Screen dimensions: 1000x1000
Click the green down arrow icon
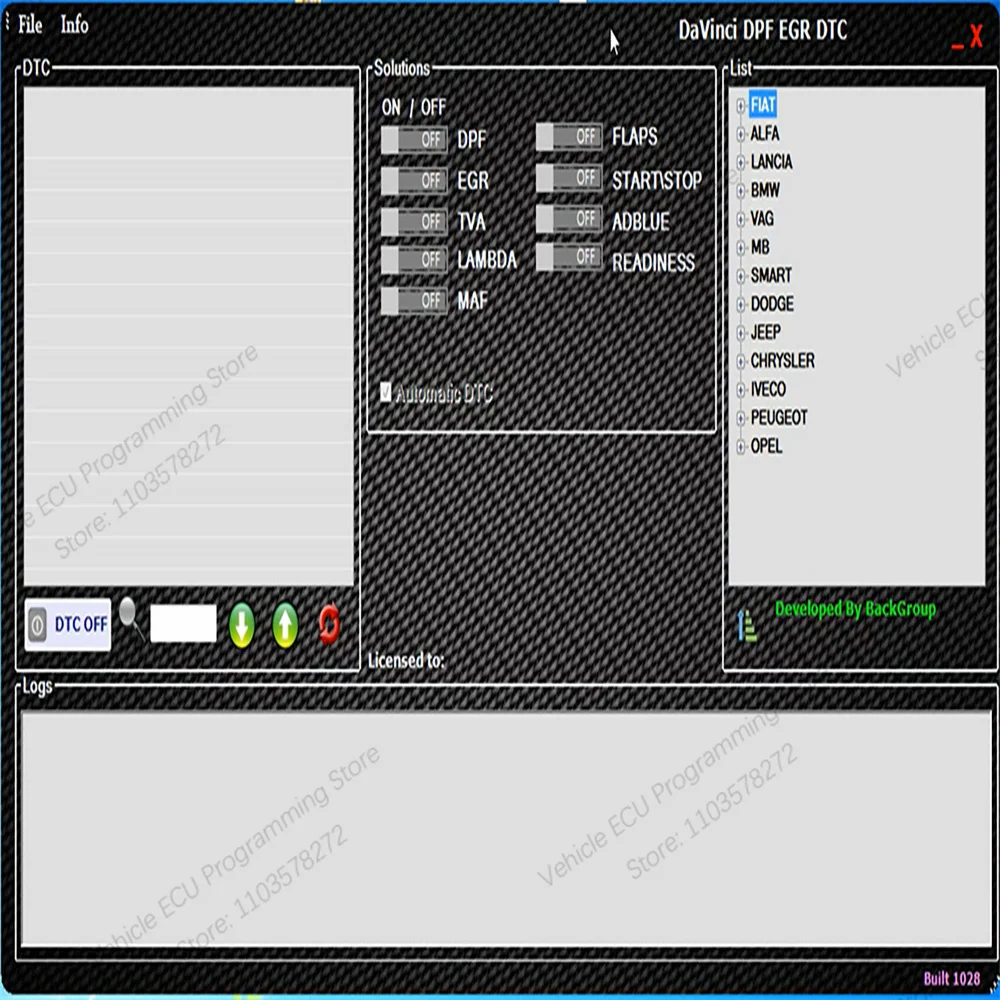click(242, 624)
